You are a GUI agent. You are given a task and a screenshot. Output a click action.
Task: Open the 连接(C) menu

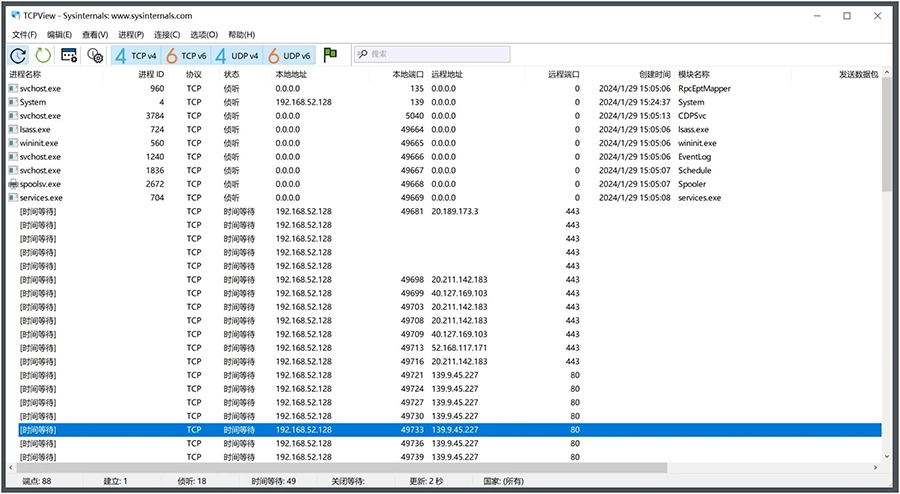pos(167,35)
